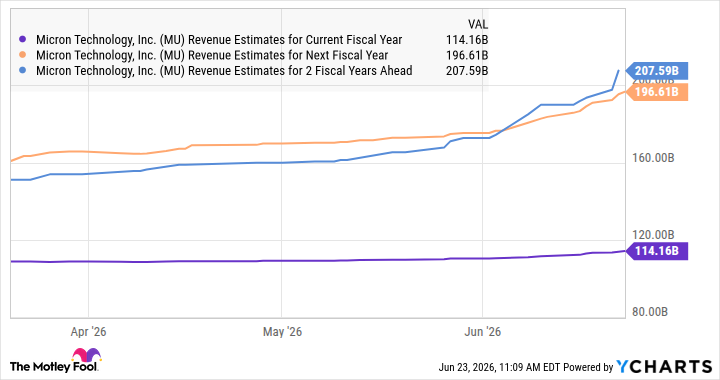This screenshot has width=720, height=380.
Task: Click the Jun '26 x-axis label
Action: point(483,332)
